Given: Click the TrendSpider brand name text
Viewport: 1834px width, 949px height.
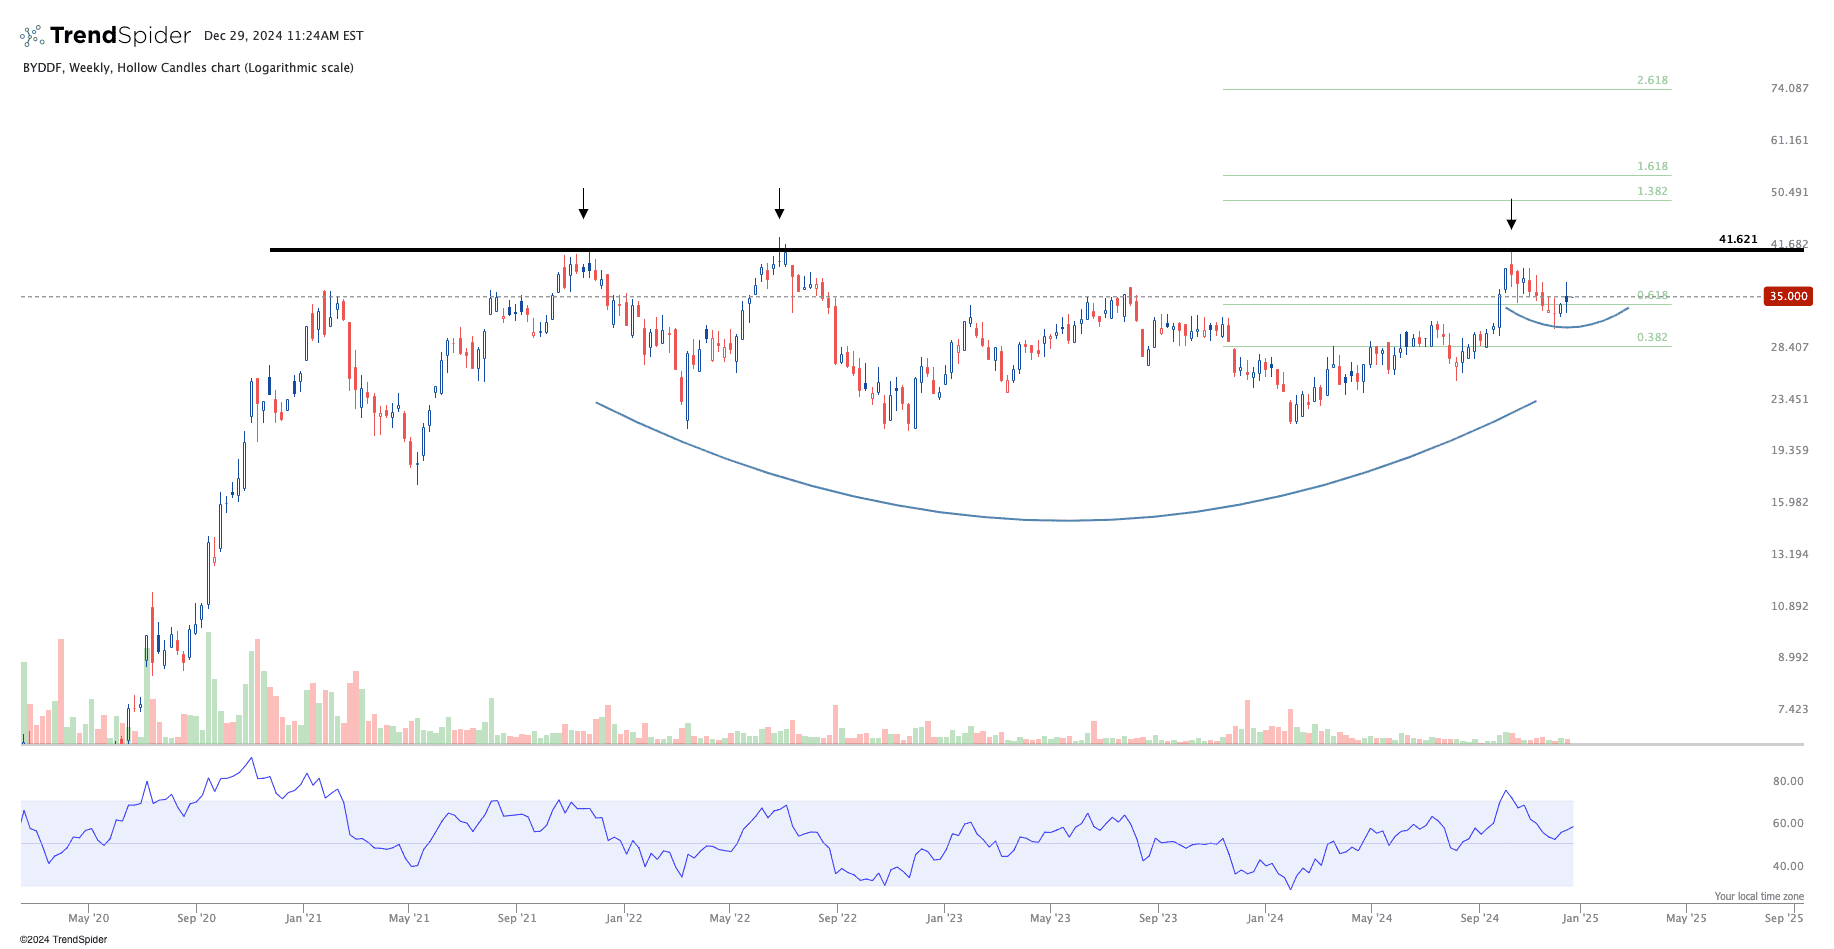Looking at the screenshot, I should (x=120, y=36).
